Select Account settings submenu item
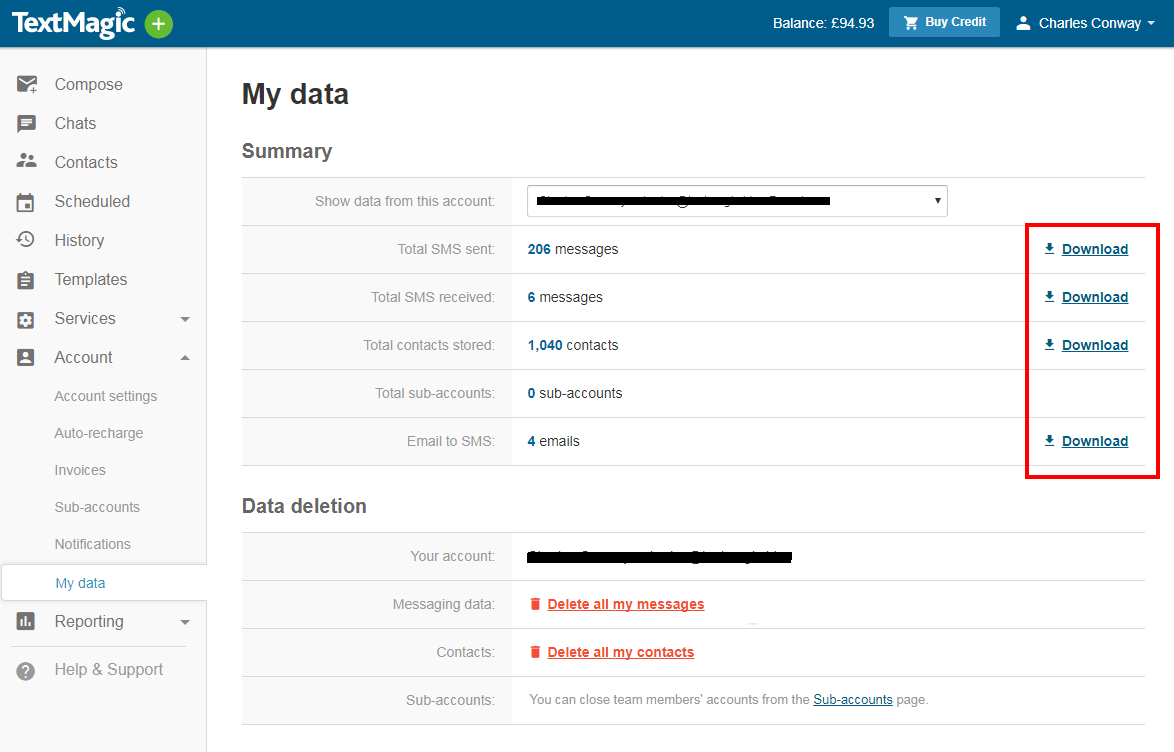This screenshot has width=1174, height=752. pos(106,396)
